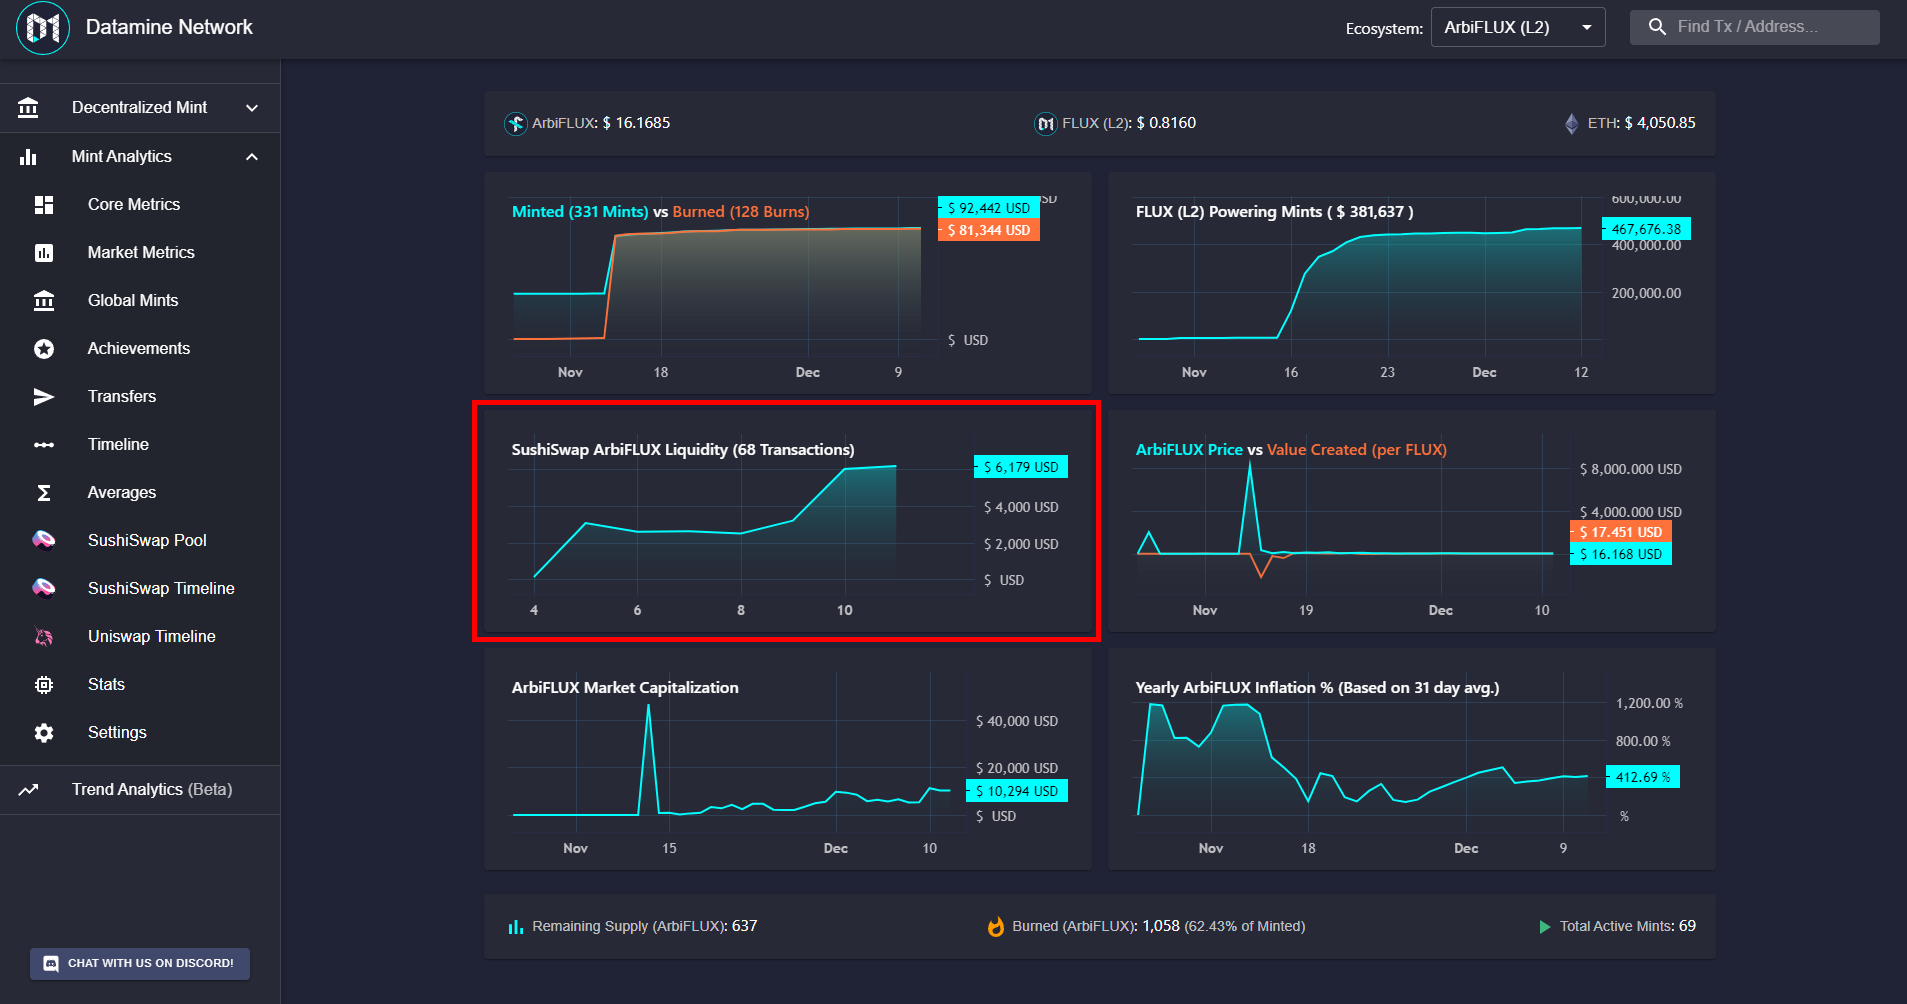Click the Market Metrics chart icon
This screenshot has width=1907, height=1004.
tap(44, 253)
